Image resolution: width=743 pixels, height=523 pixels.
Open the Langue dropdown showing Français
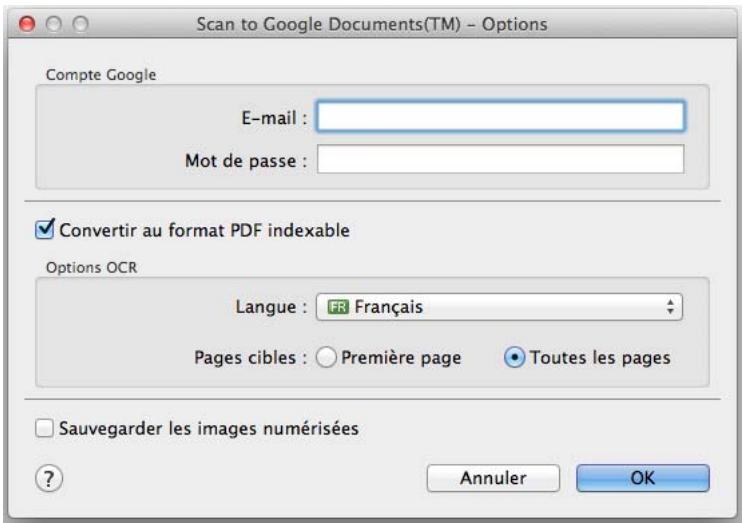pos(499,308)
